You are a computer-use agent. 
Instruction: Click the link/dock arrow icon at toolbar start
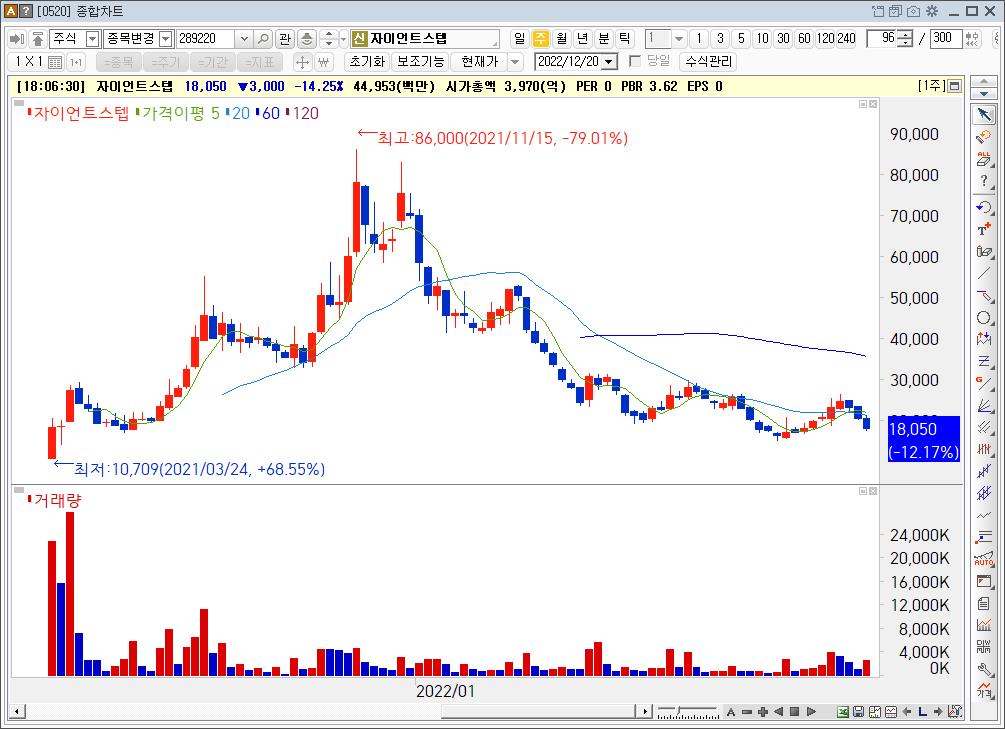click(17, 38)
